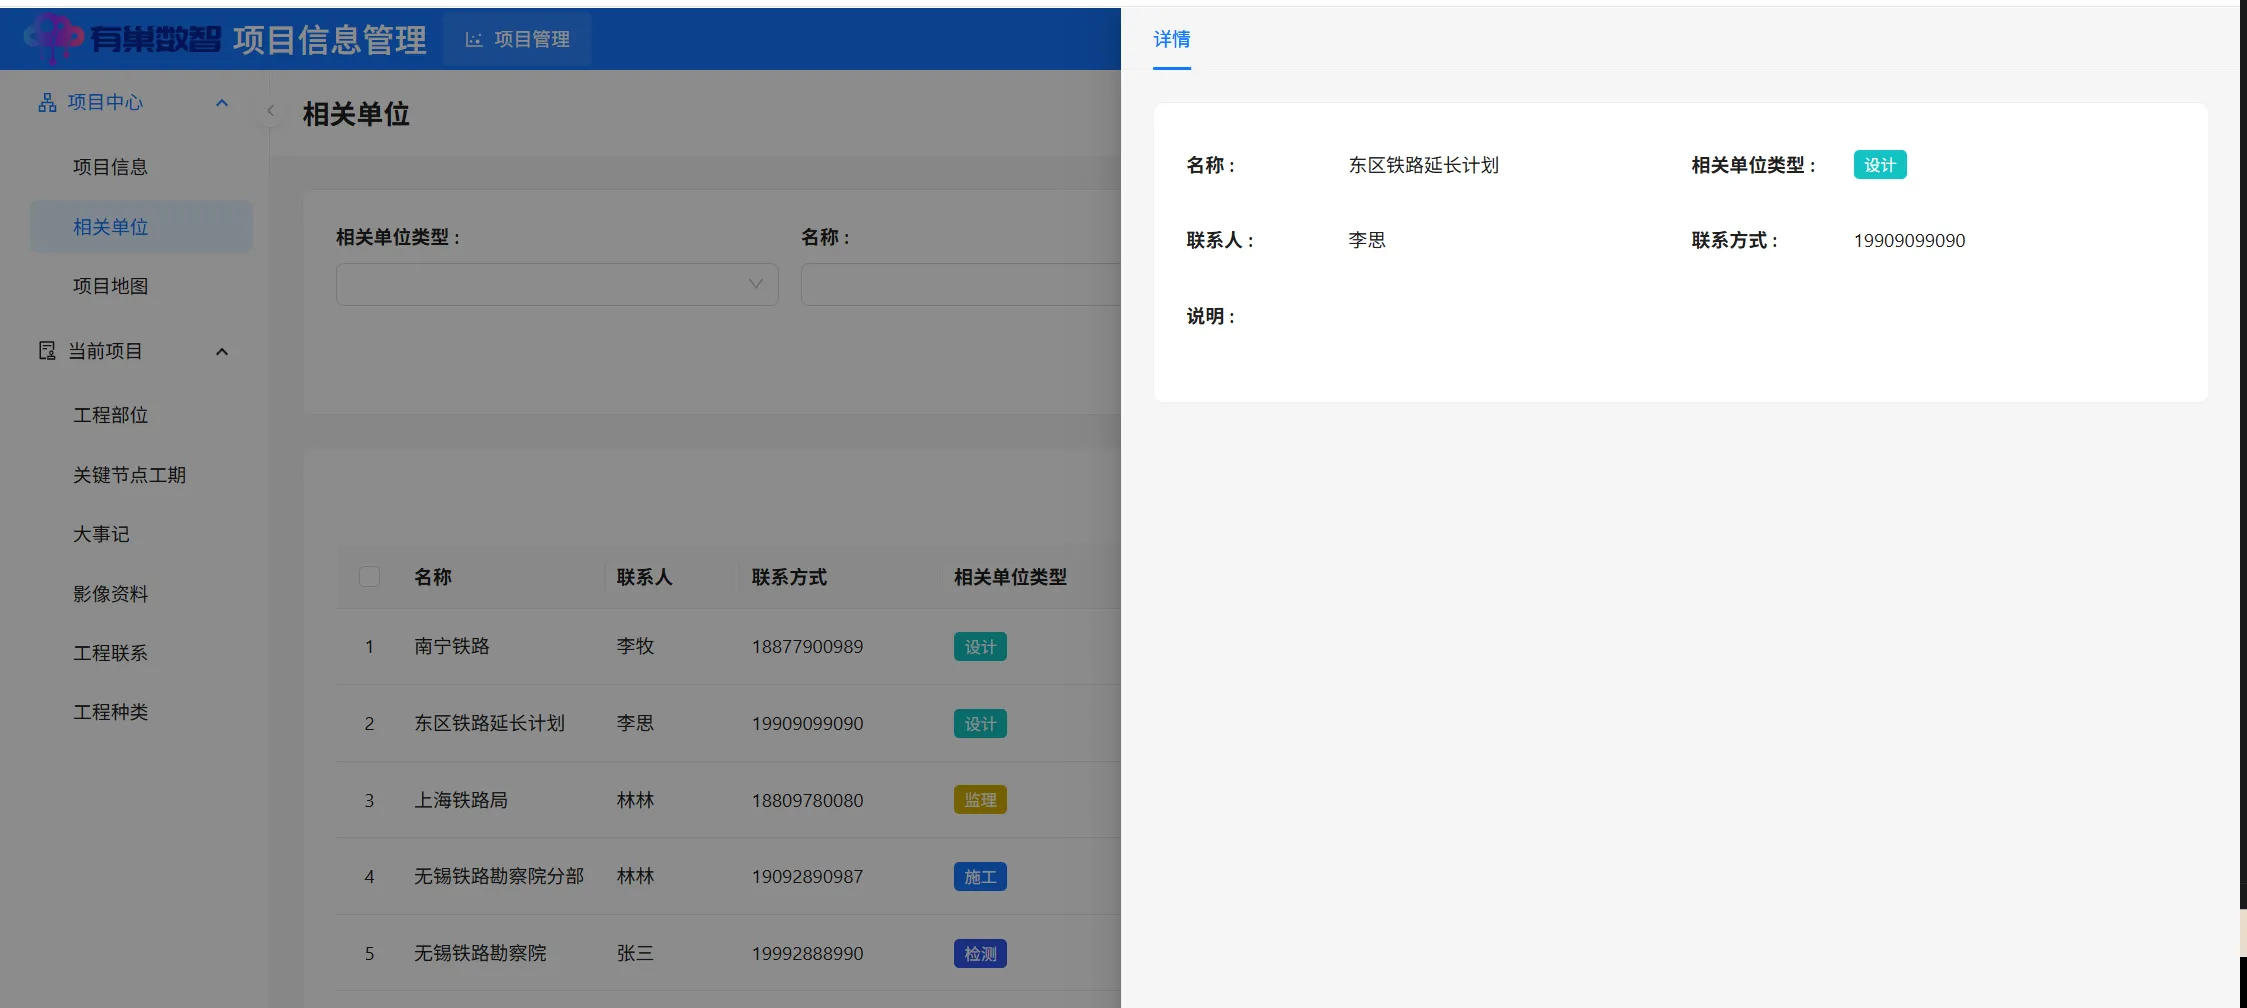Viewport: 2247px width, 1008px height.
Task: Click phone number 19992888990
Action: 807,954
